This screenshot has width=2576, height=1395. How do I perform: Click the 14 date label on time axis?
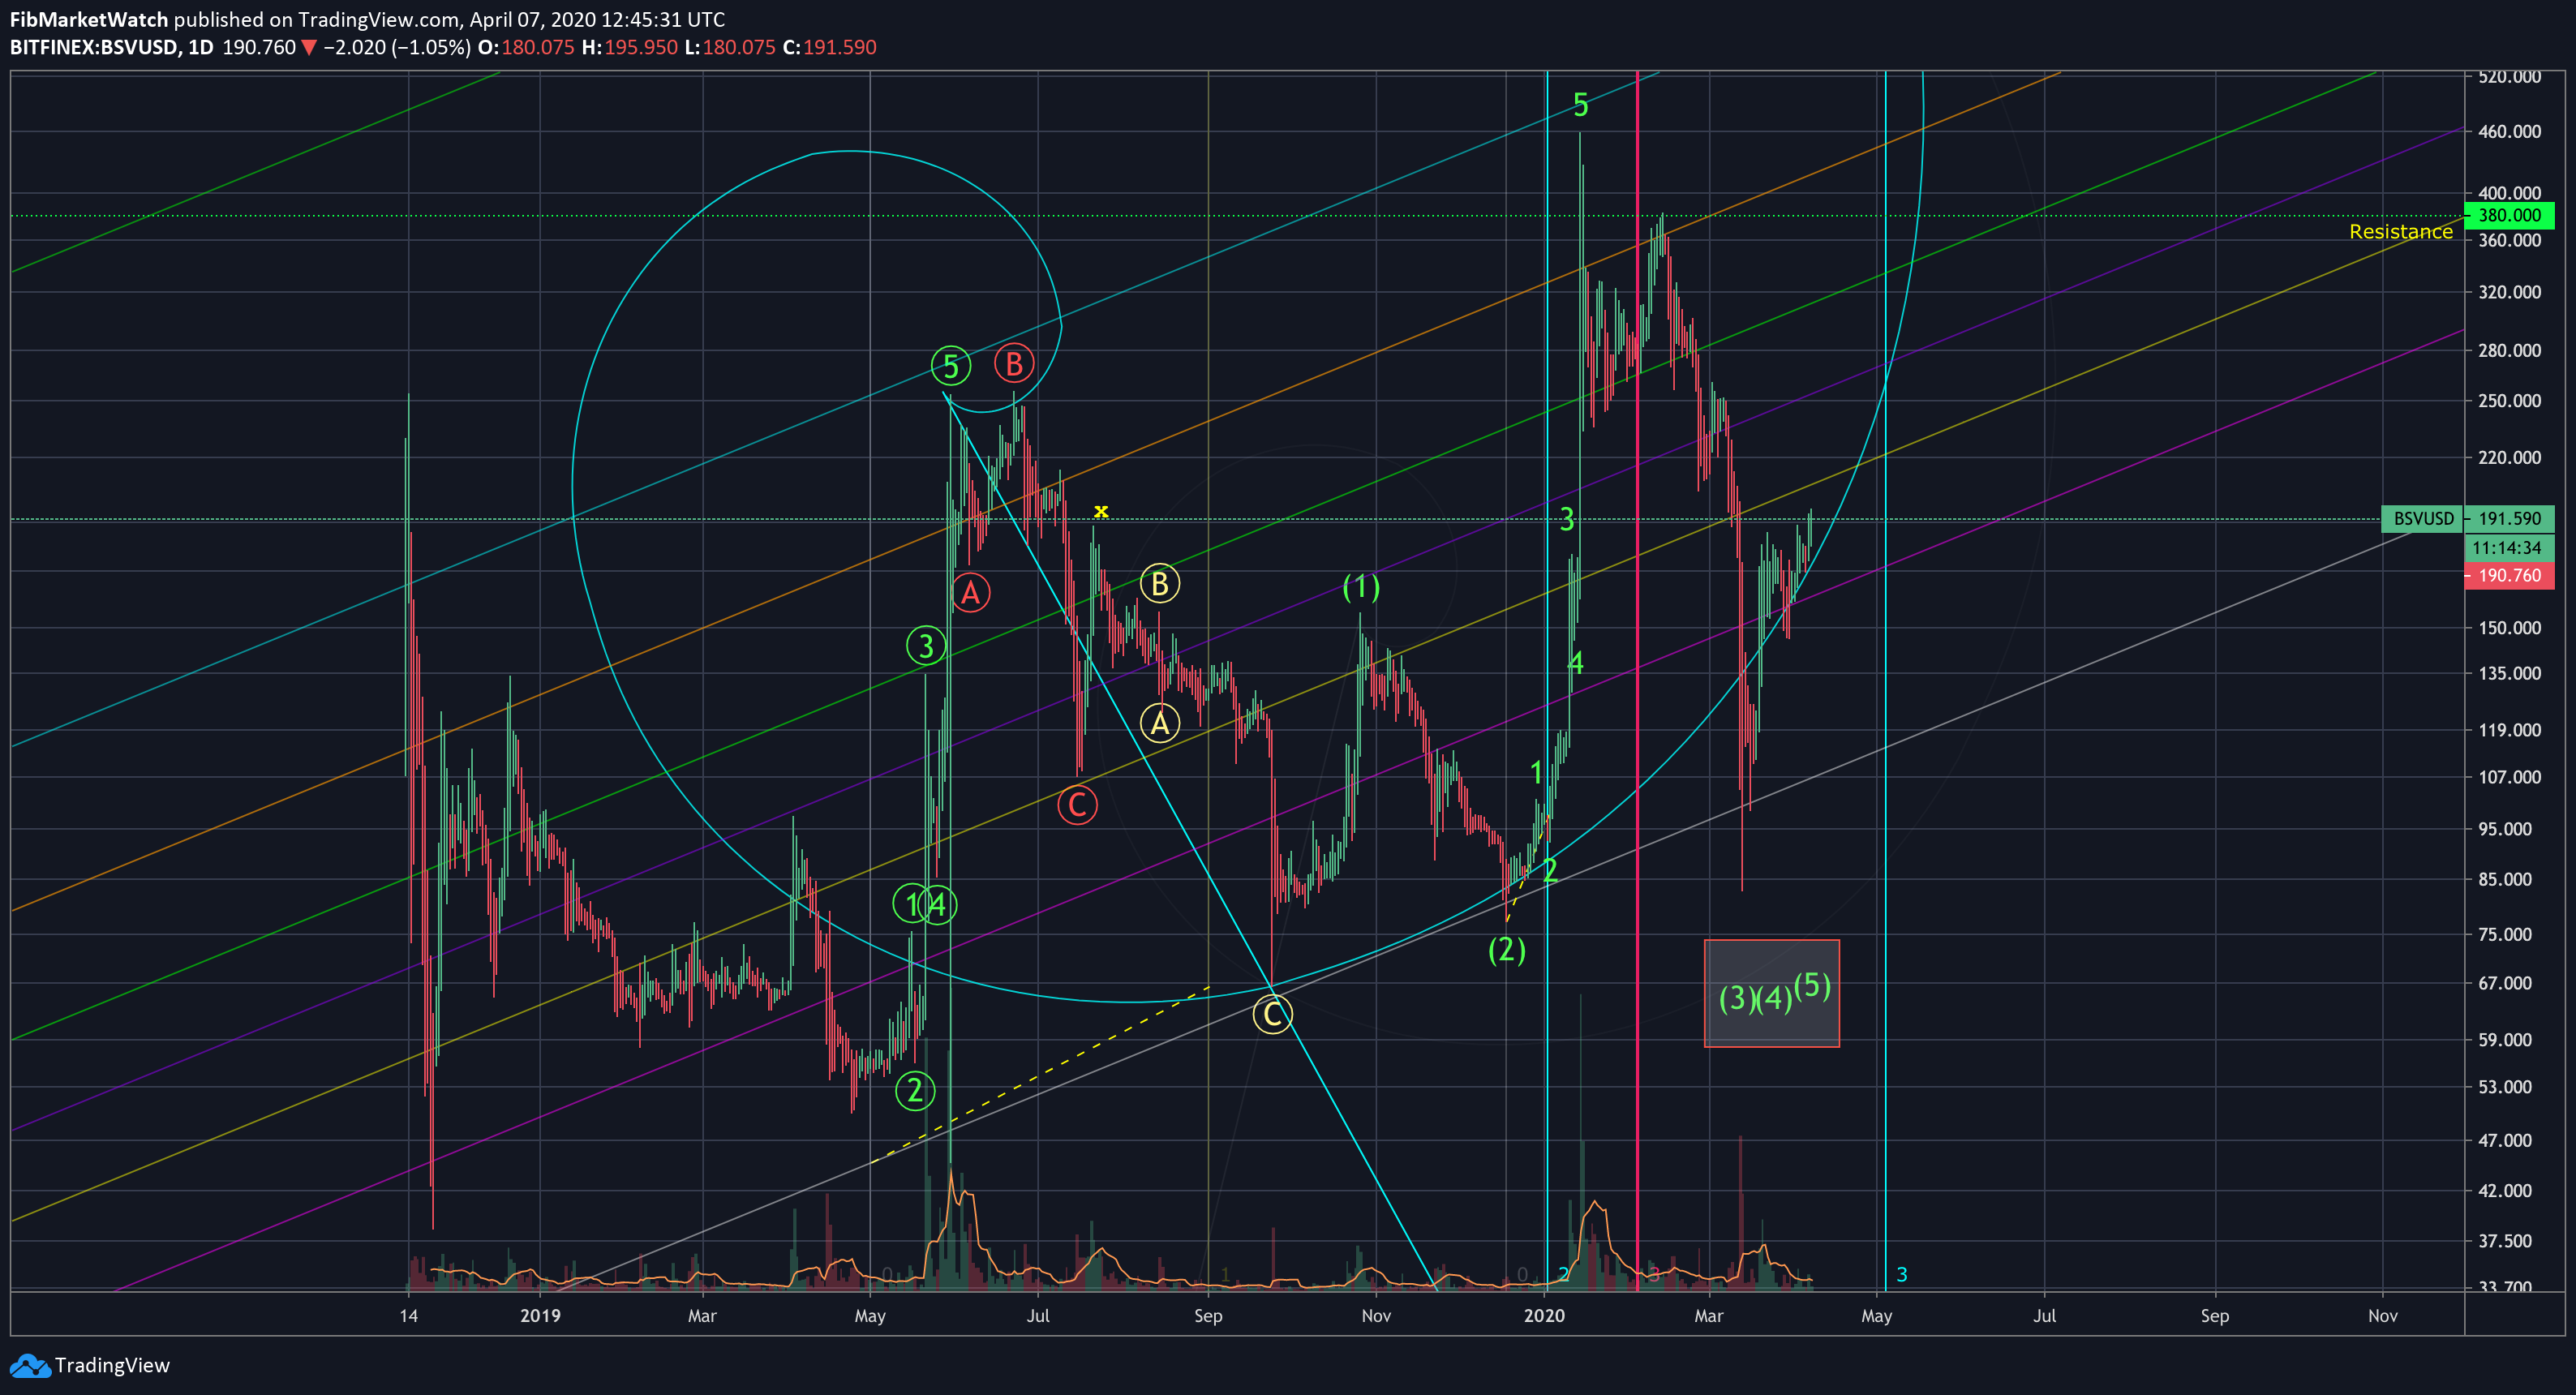(408, 1316)
